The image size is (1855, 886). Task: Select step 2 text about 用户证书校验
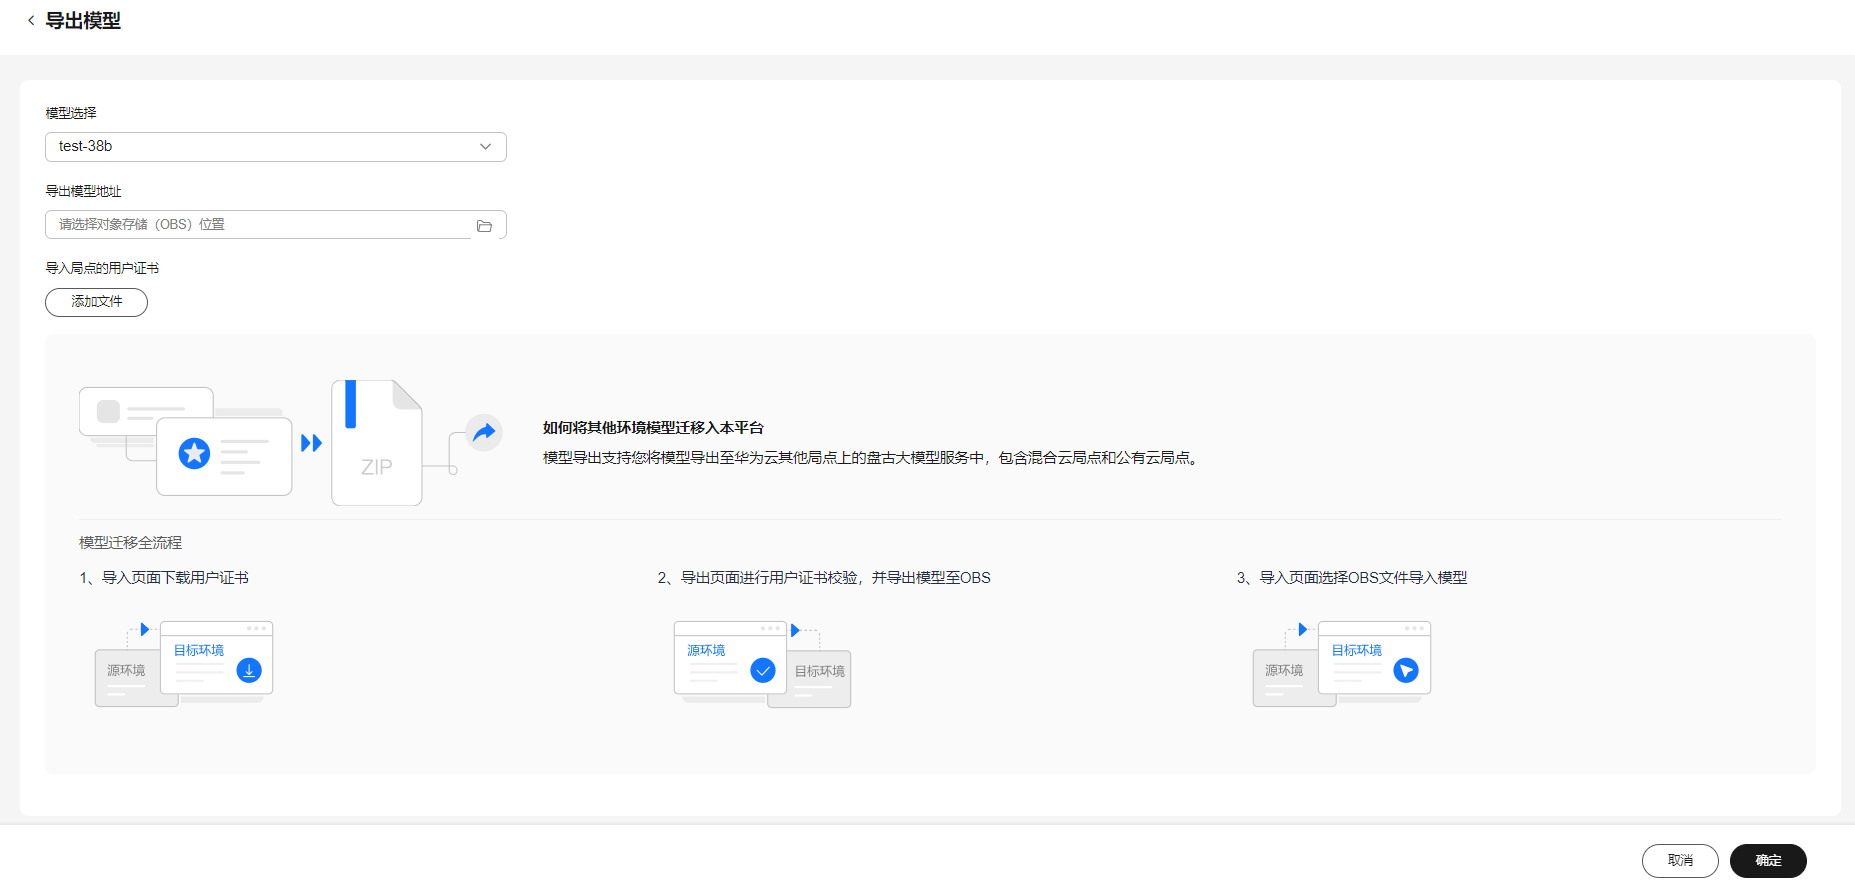coord(824,578)
